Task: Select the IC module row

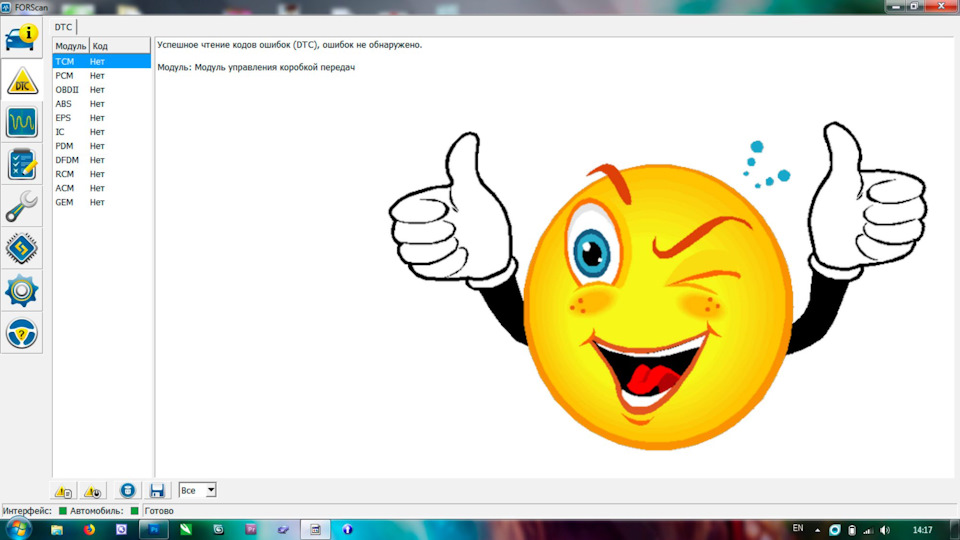Action: (102, 132)
